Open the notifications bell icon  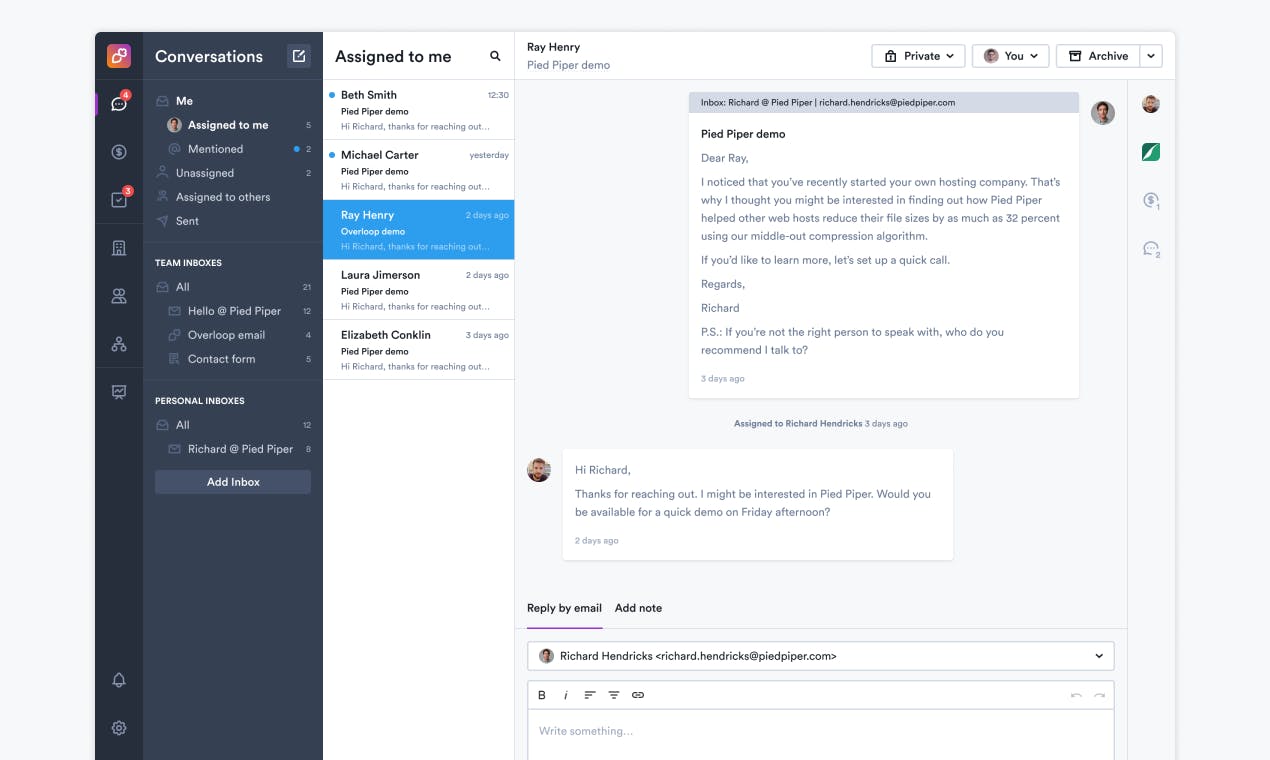119,680
